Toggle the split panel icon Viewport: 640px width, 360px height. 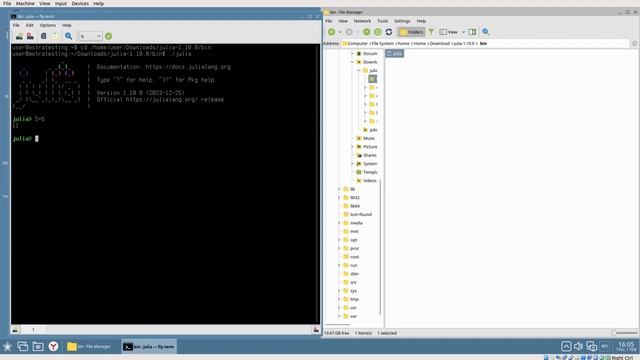click(472, 32)
